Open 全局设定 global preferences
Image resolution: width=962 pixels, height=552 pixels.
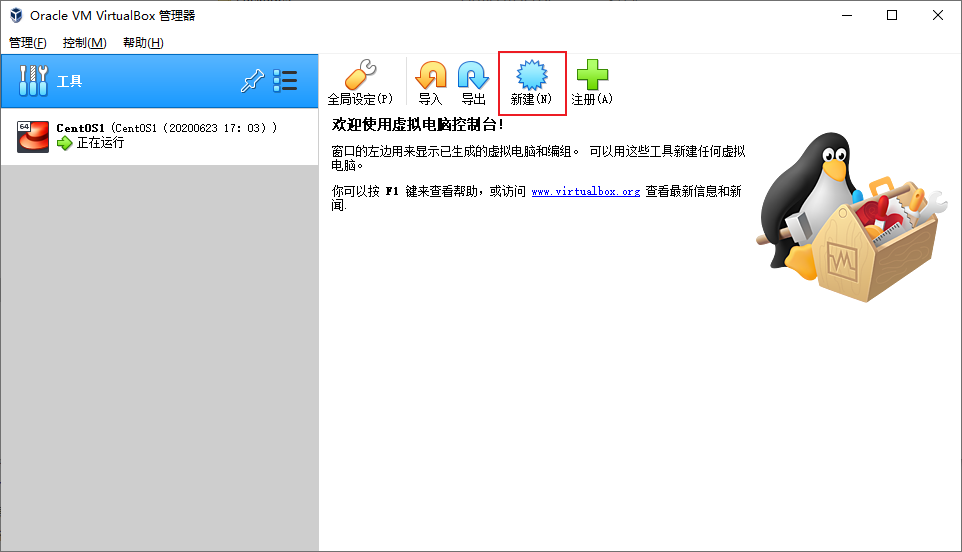[x=360, y=77]
